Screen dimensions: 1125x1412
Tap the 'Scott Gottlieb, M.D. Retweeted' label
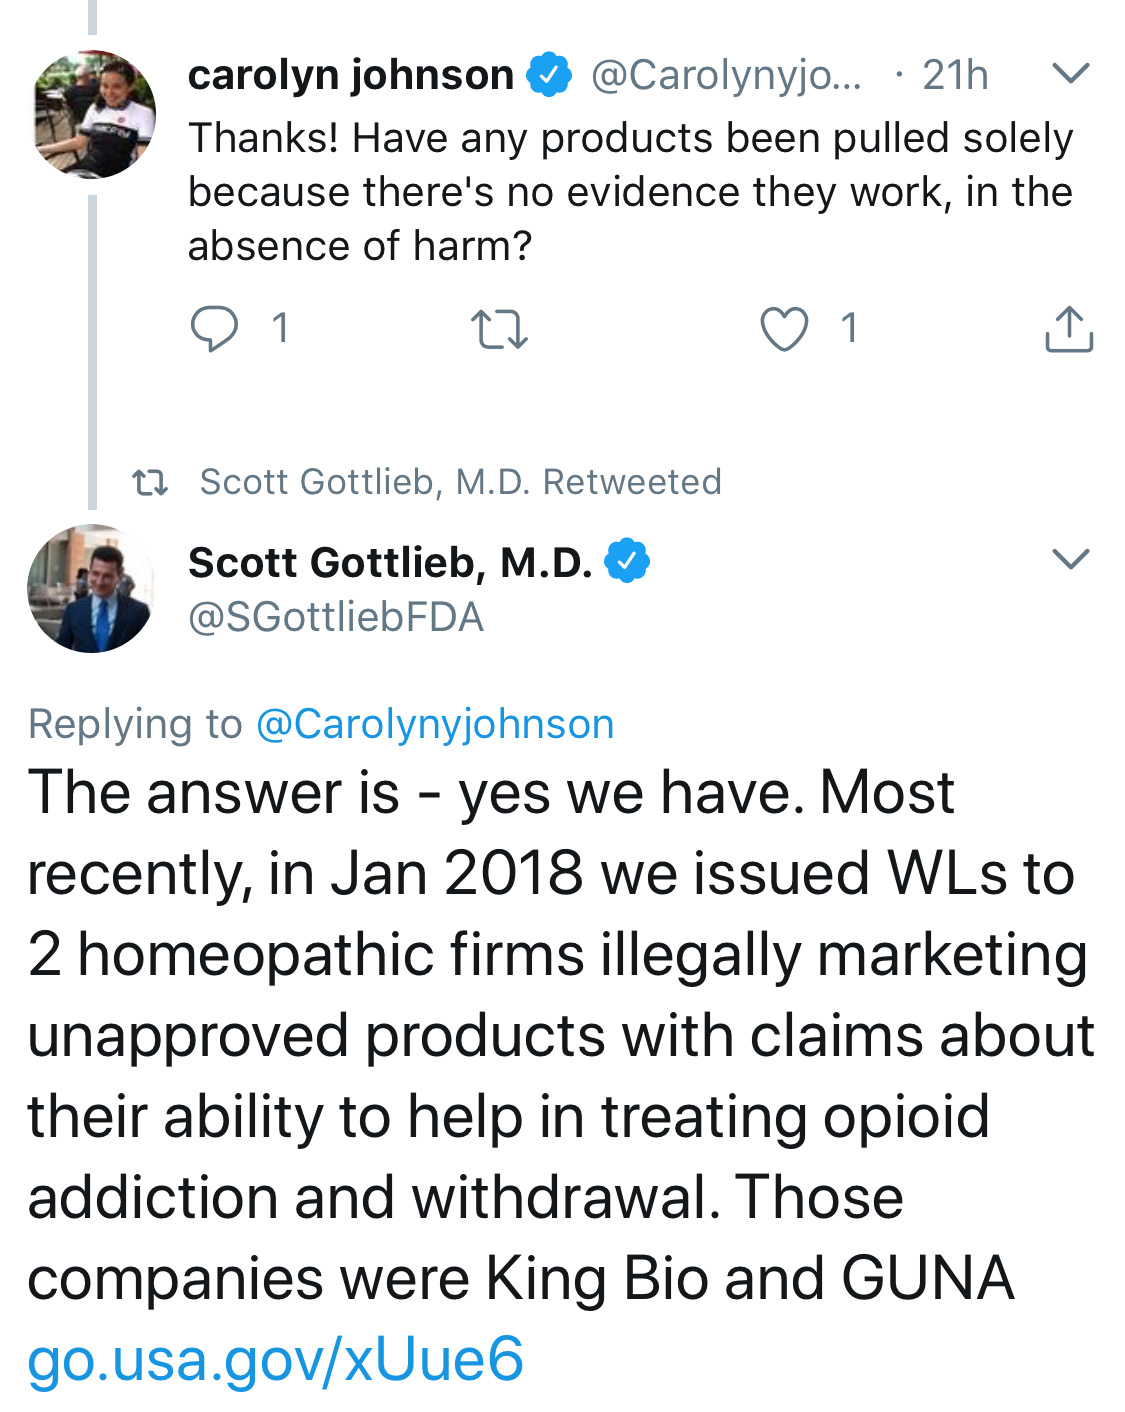(460, 482)
